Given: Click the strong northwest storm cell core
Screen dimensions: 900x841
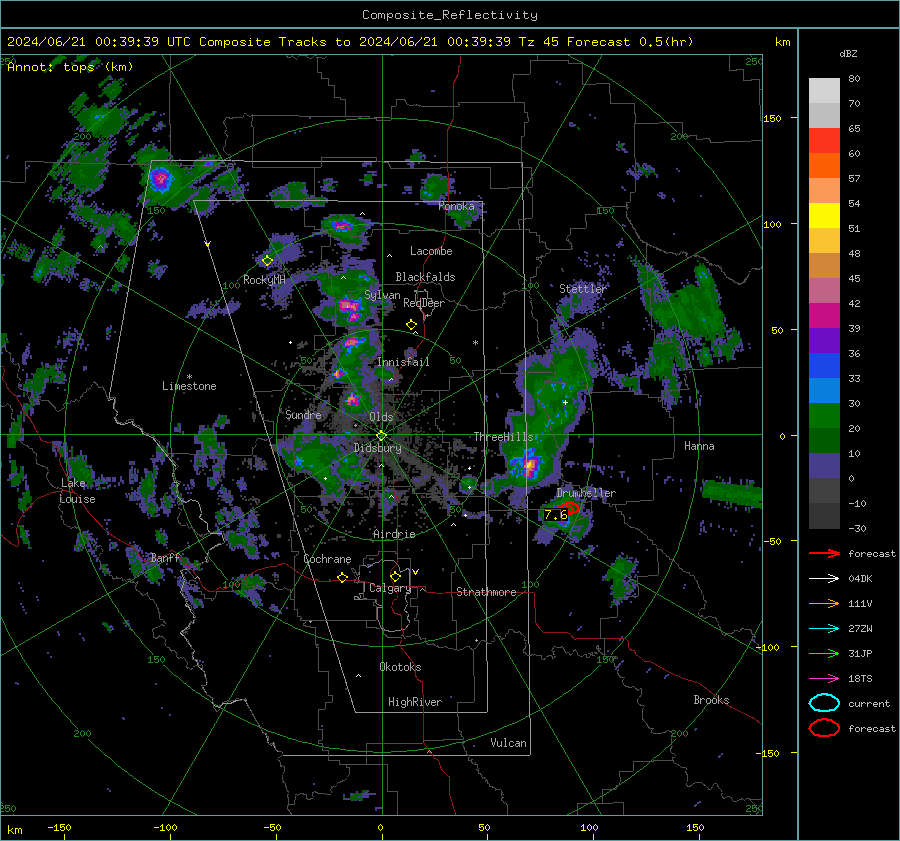Looking at the screenshot, I should click(161, 179).
